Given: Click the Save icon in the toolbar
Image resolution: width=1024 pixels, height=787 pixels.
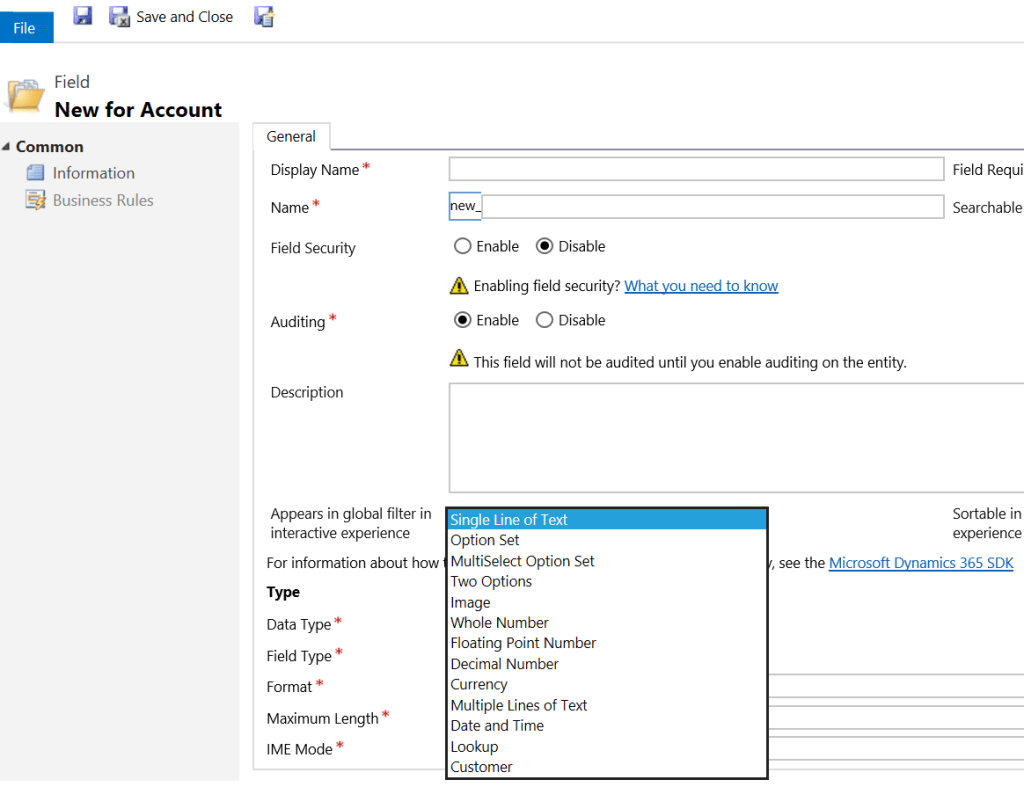Looking at the screenshot, I should click(82, 15).
